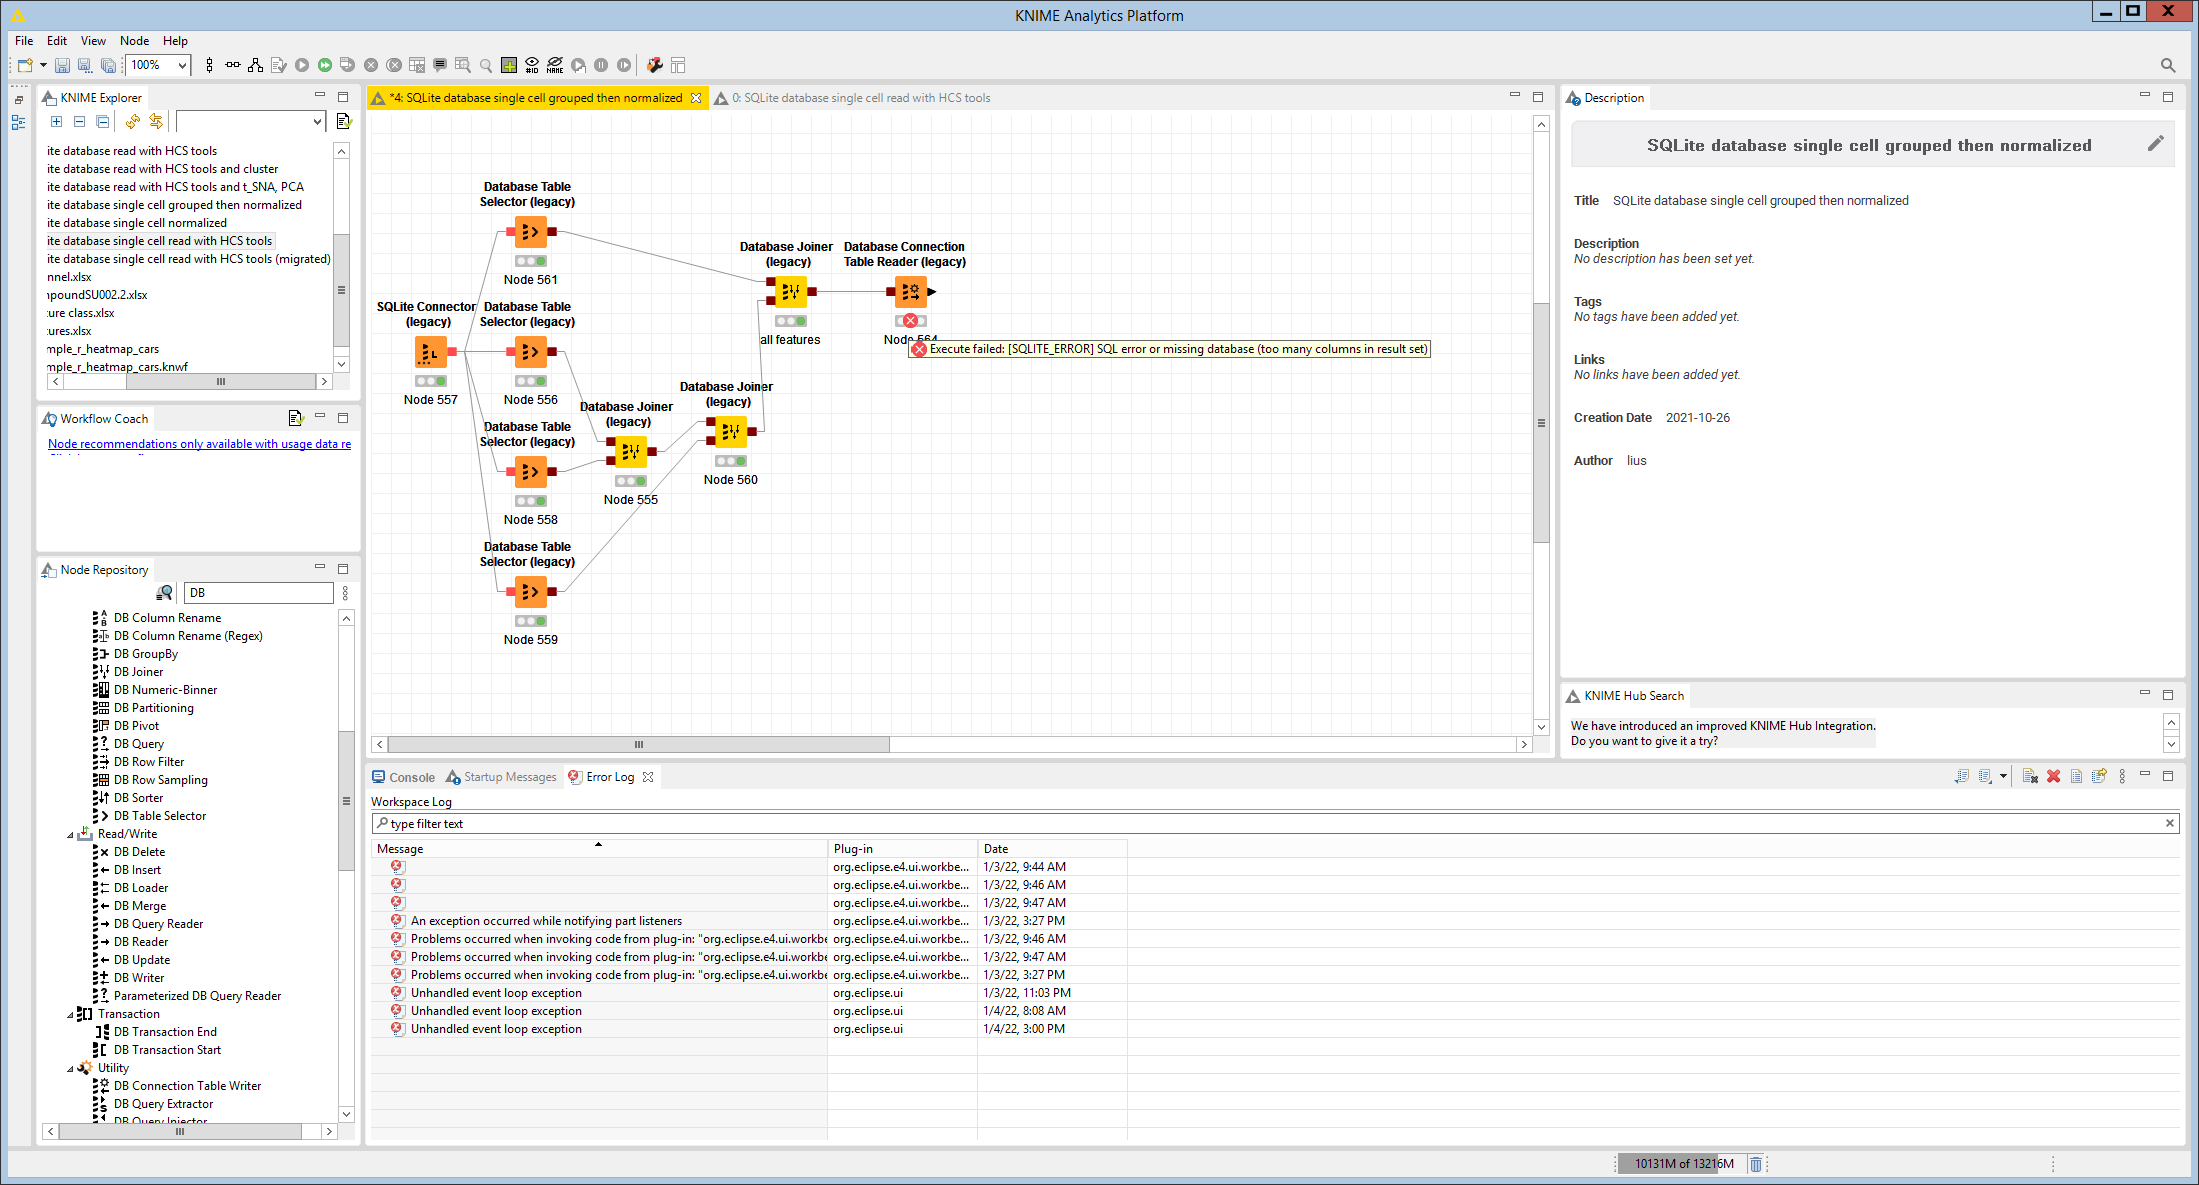This screenshot has height=1185, width=2199.
Task: Refresh KNIME Explorer with orange arrows icon
Action: (132, 121)
